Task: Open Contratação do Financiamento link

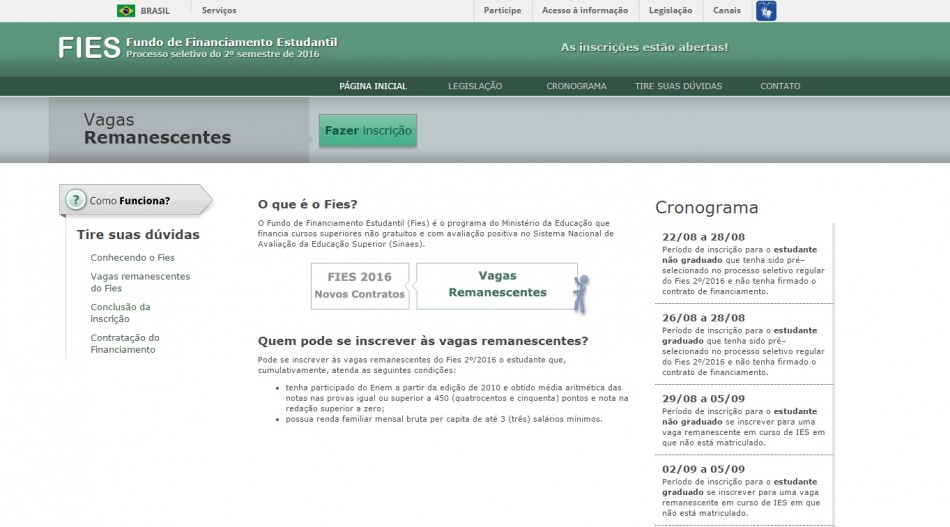Action: [x=125, y=343]
